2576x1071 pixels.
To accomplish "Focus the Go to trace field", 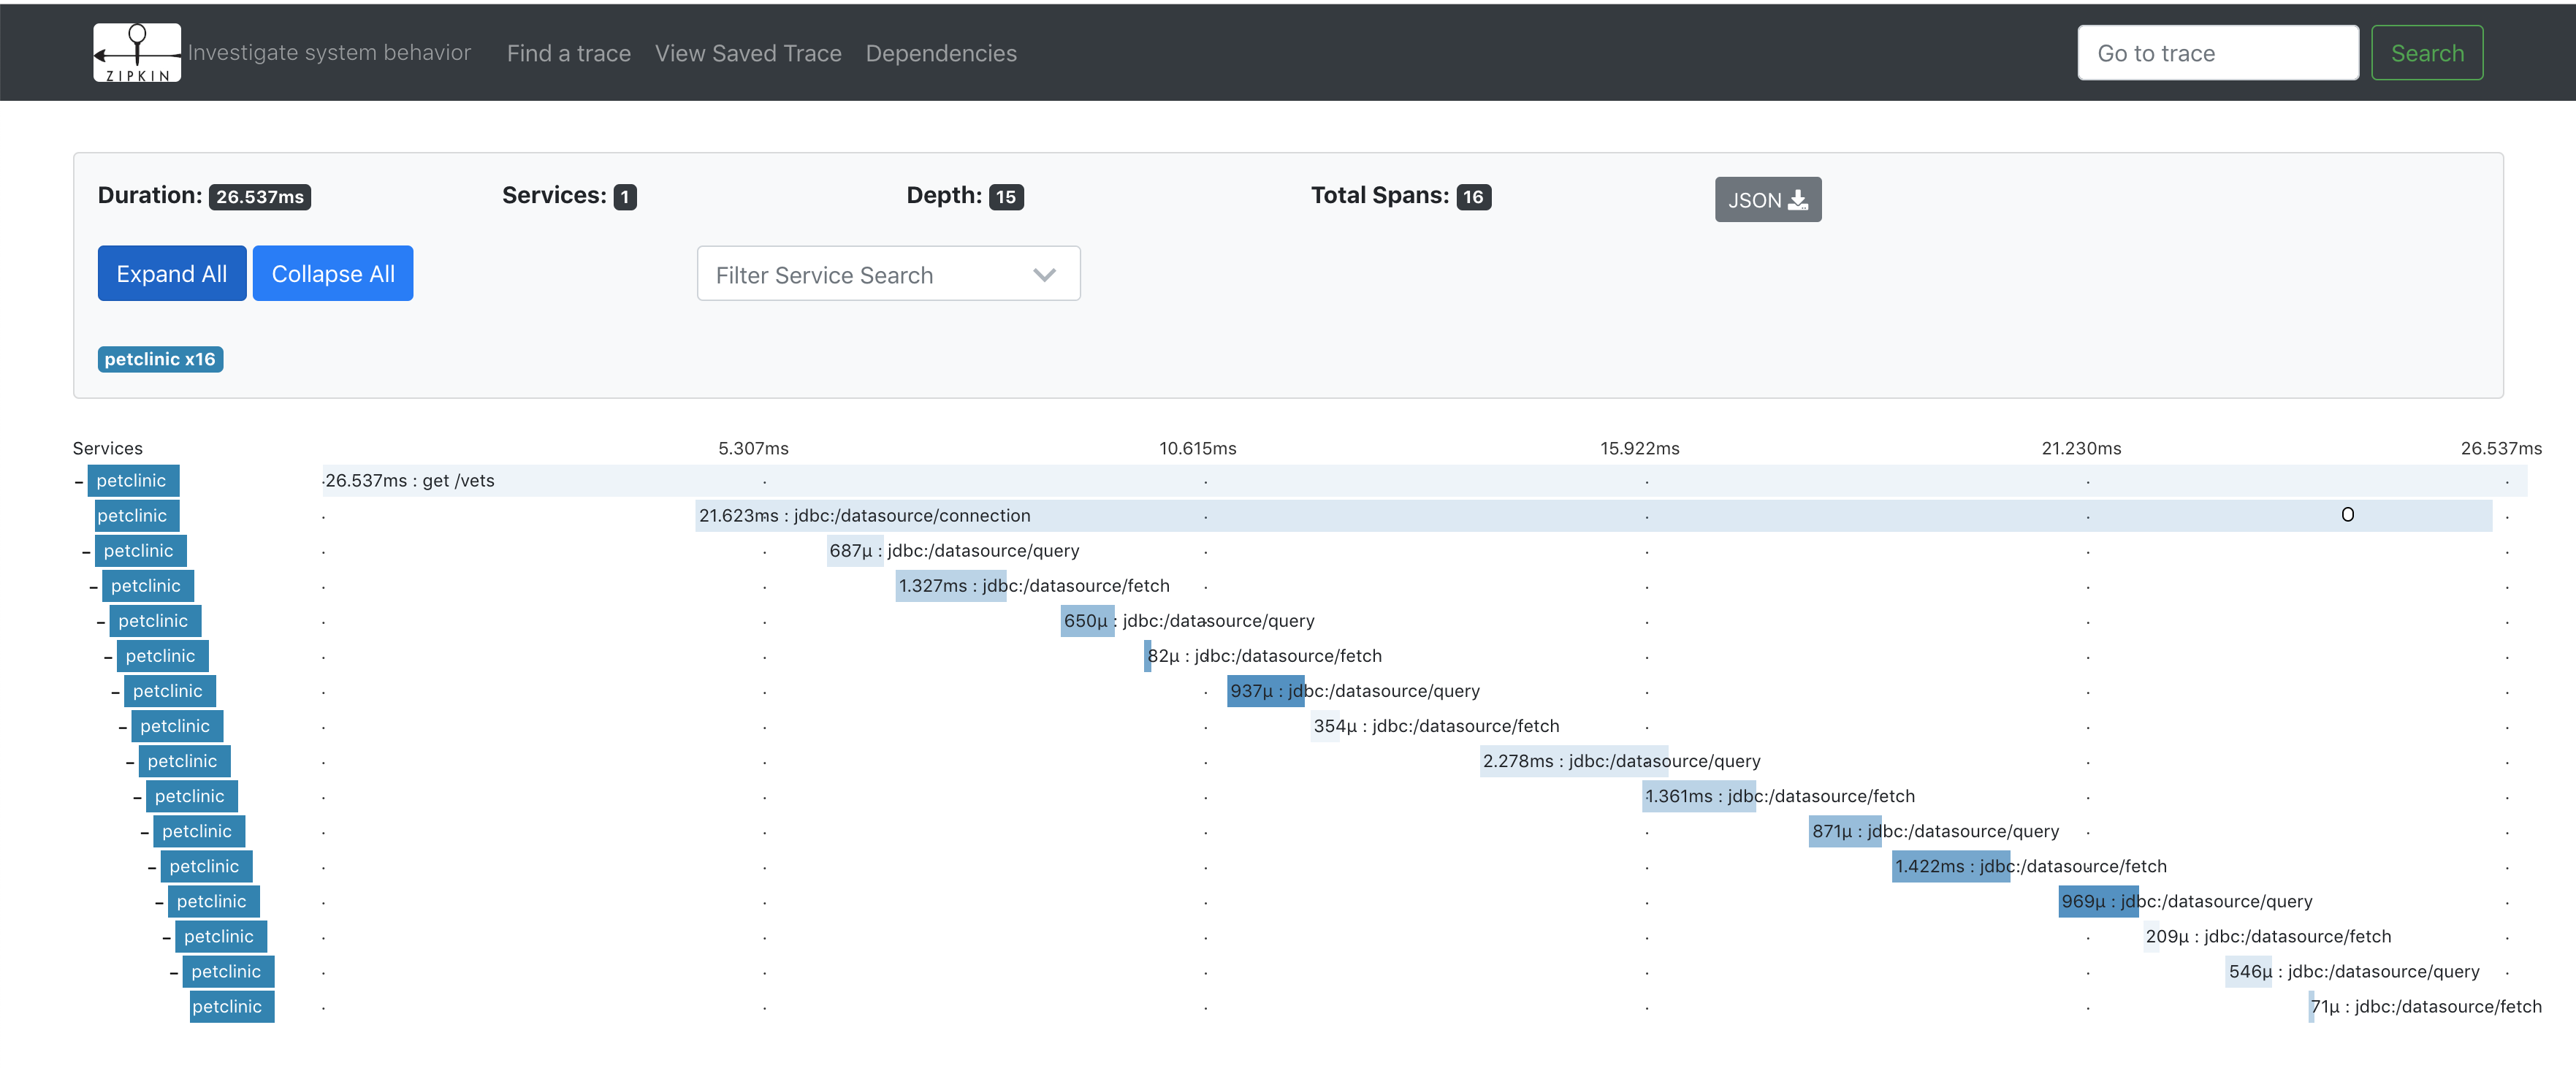I will (2217, 53).
